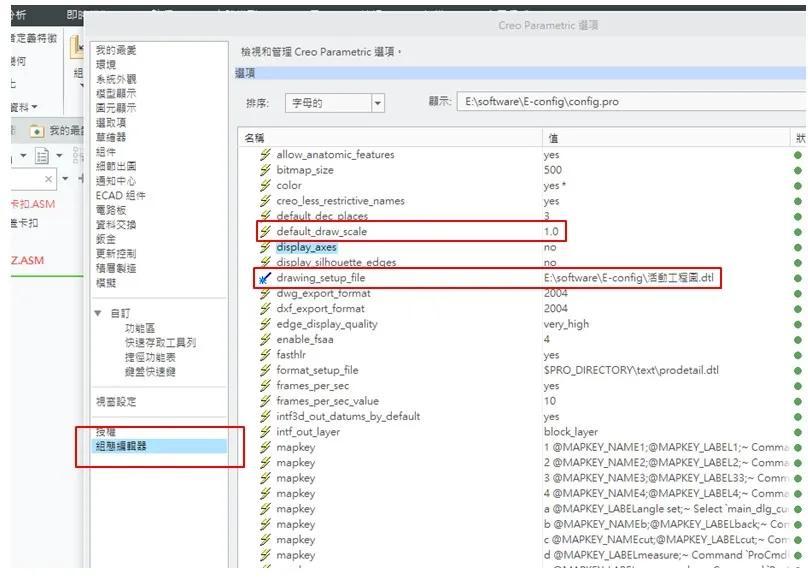Click the wrench icon beside the color option

(x=262, y=185)
